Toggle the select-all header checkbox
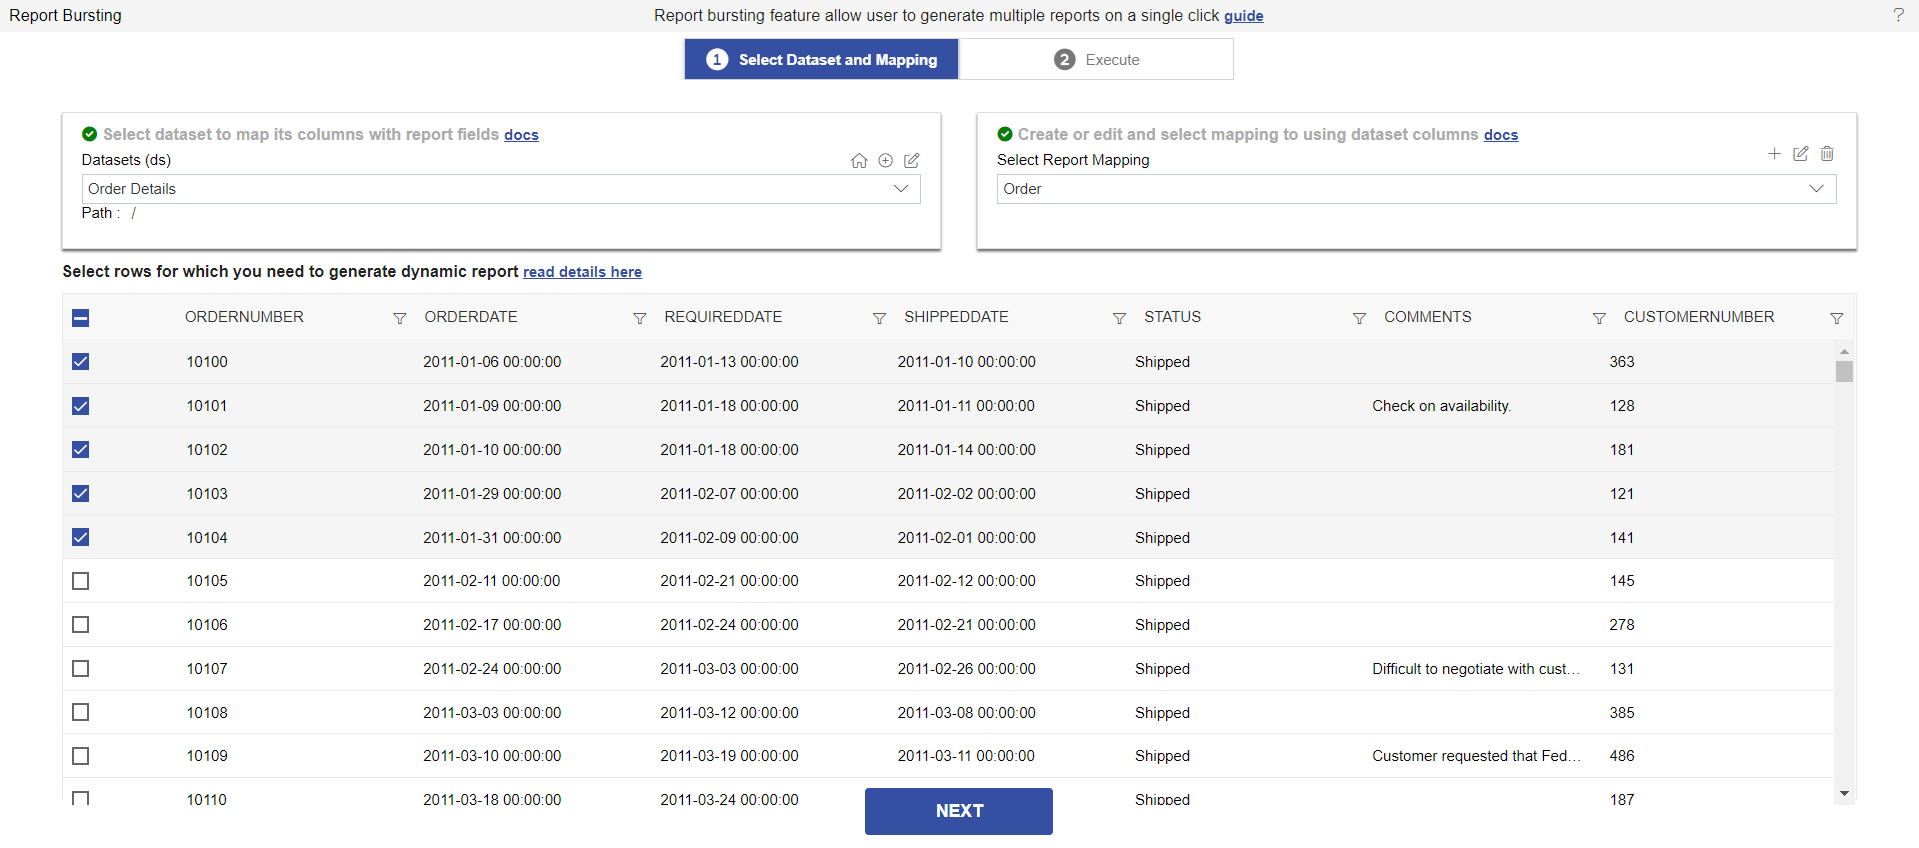Viewport: 1919px width, 848px height. click(x=81, y=318)
